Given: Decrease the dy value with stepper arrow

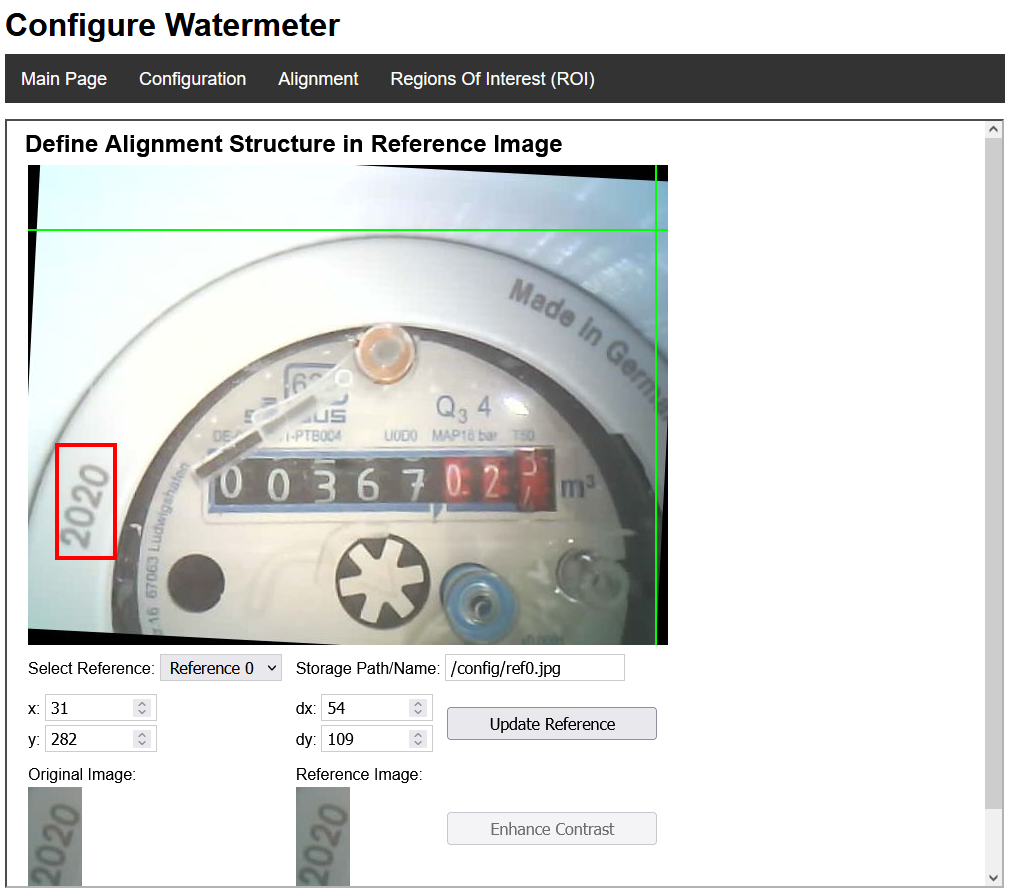Looking at the screenshot, I should click(x=418, y=743).
